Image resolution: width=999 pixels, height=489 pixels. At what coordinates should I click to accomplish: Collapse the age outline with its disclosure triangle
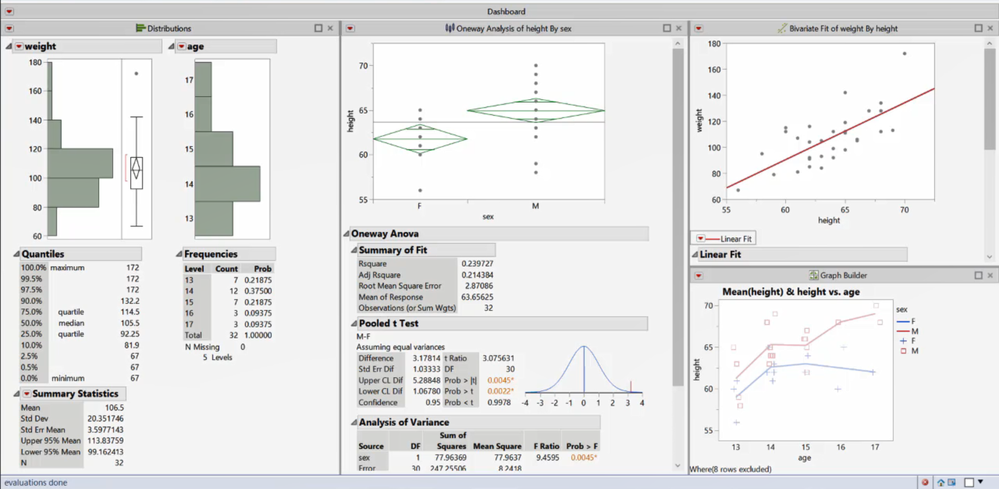point(172,46)
